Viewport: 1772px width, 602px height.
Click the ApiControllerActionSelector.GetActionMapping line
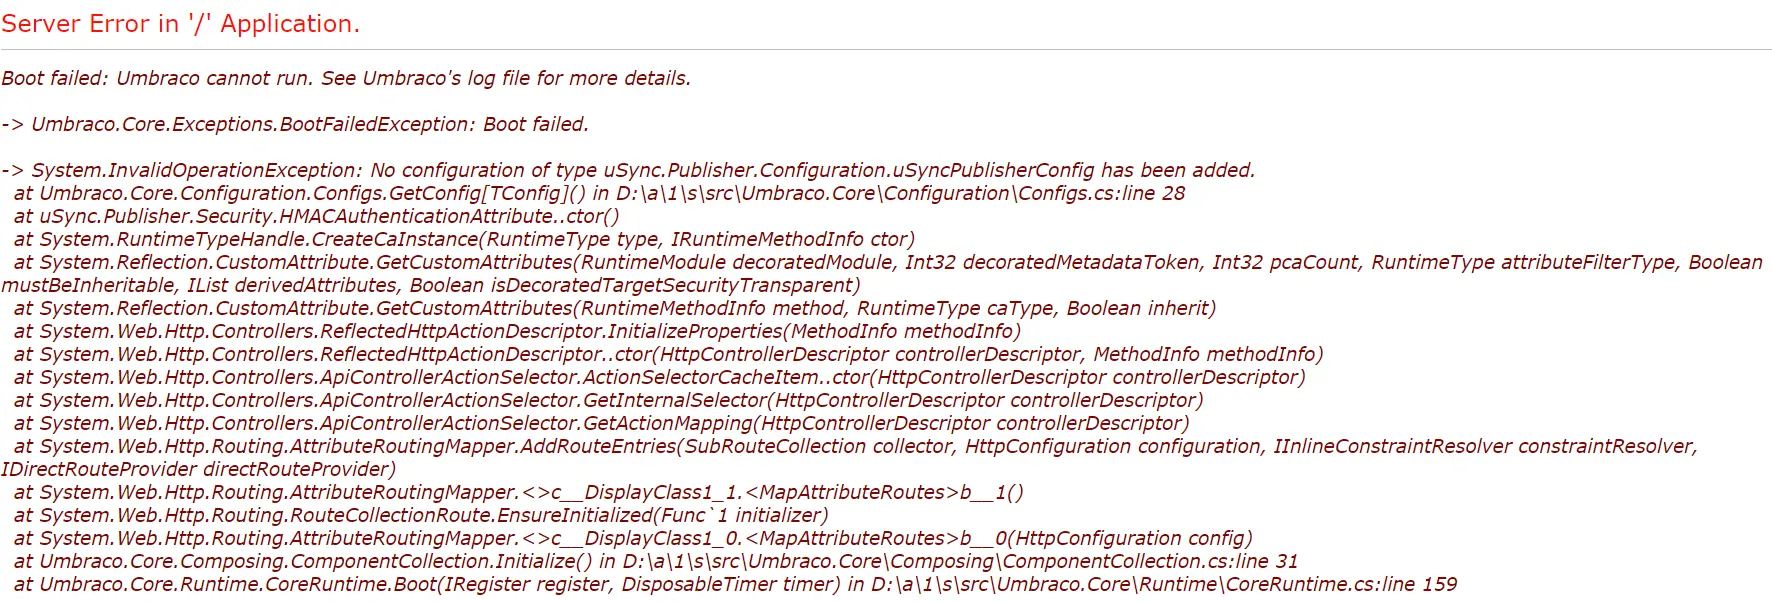coord(601,423)
